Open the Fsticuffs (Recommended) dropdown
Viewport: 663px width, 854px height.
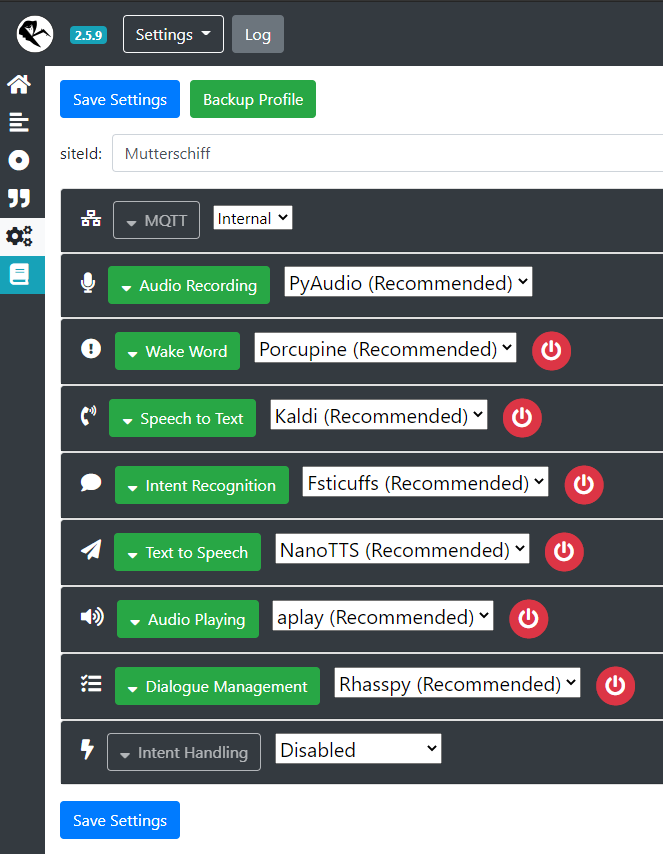pyautogui.click(x=425, y=481)
